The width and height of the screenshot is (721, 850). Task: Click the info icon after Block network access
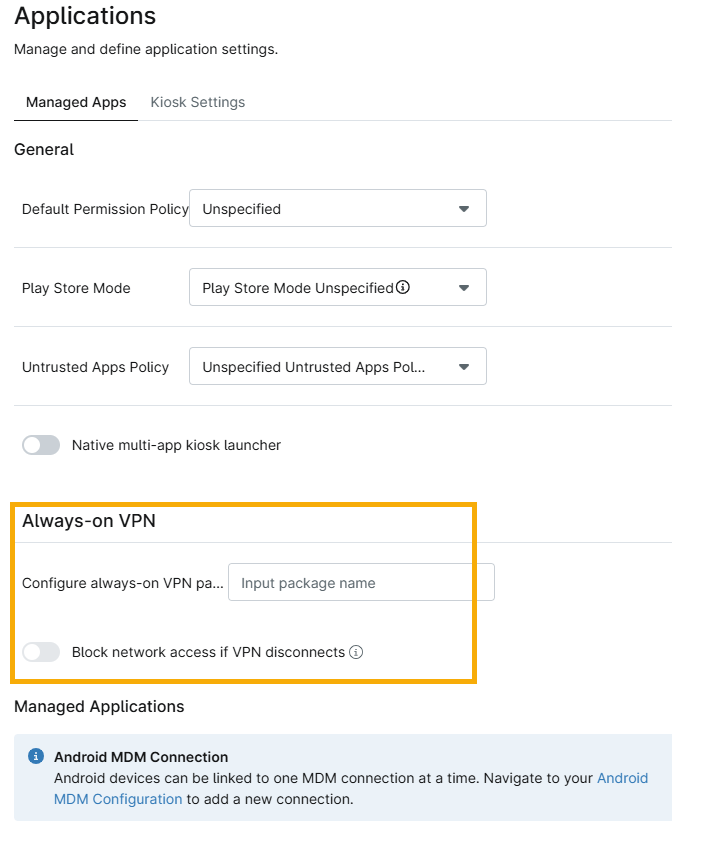(x=356, y=652)
